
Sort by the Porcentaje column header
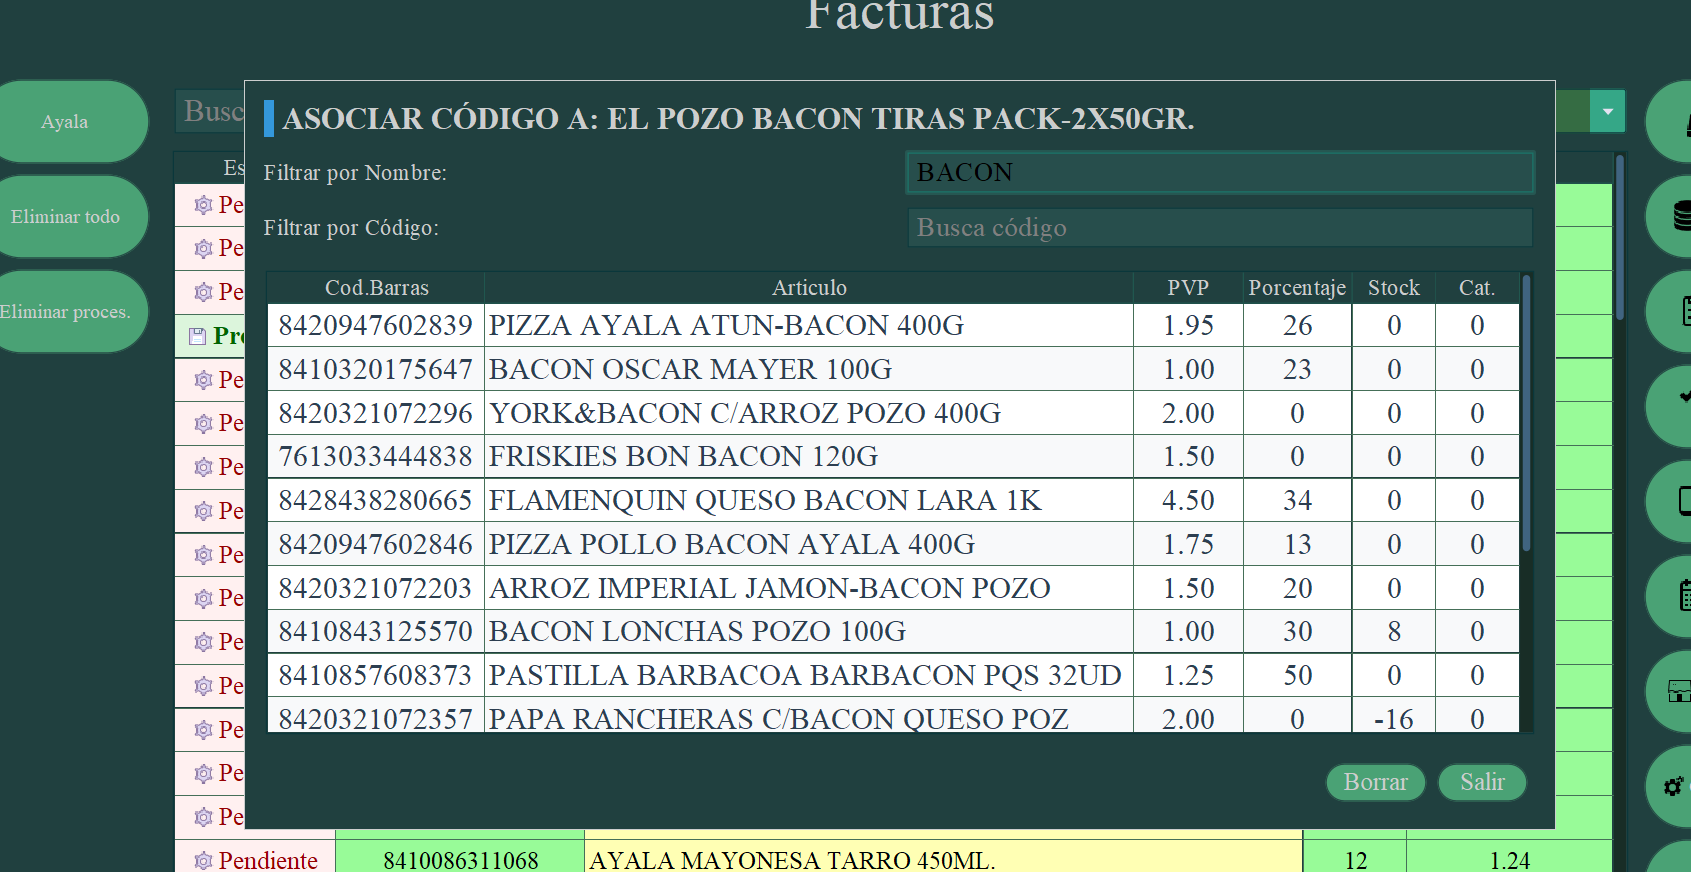point(1297,288)
